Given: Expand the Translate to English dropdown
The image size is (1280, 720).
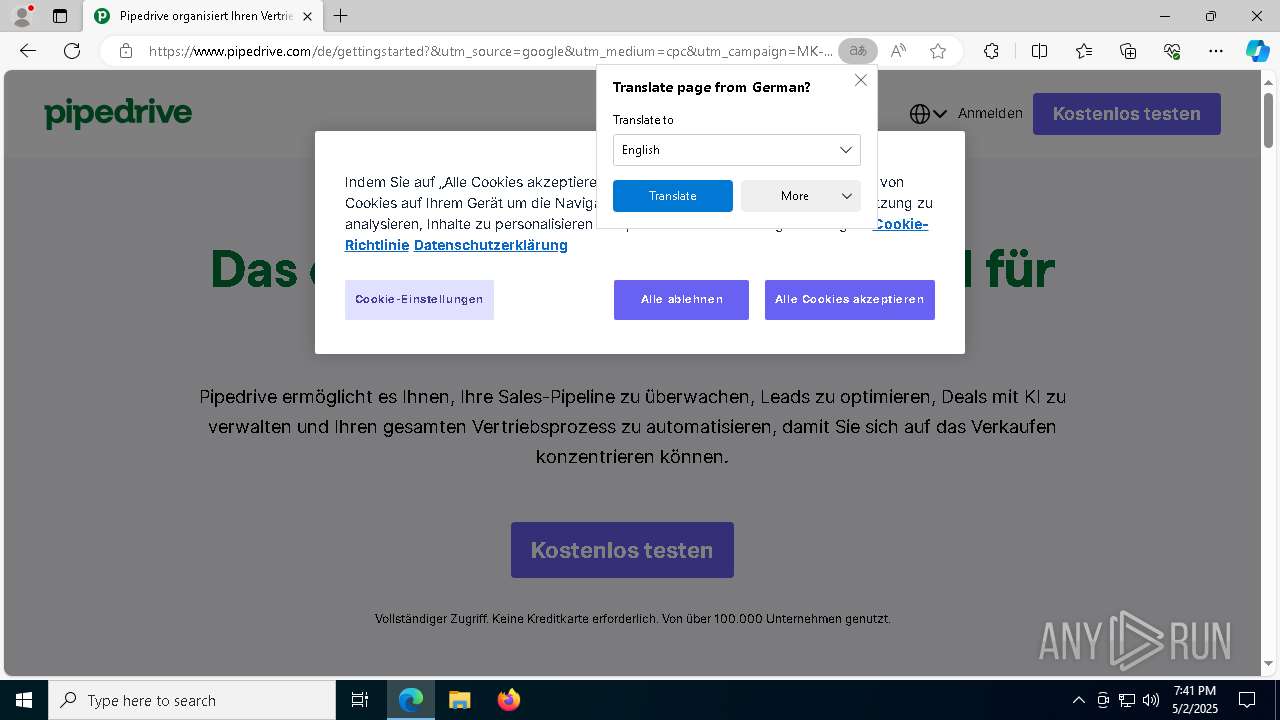Looking at the screenshot, I should coord(736,150).
